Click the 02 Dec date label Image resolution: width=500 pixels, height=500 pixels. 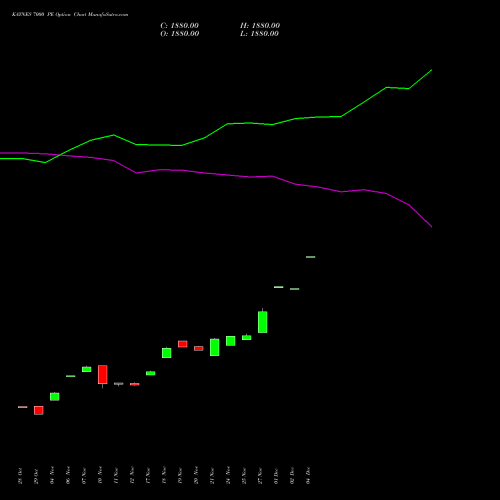pos(292,476)
